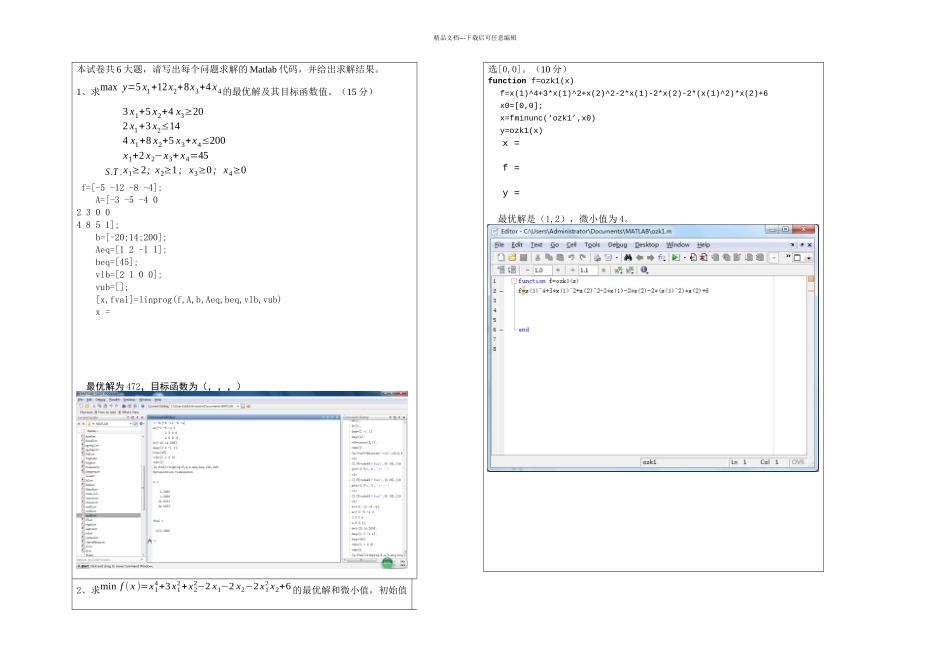Screen dimensions: 950x672
Task: Open the Run button dropdown arrow
Action: click(683, 257)
